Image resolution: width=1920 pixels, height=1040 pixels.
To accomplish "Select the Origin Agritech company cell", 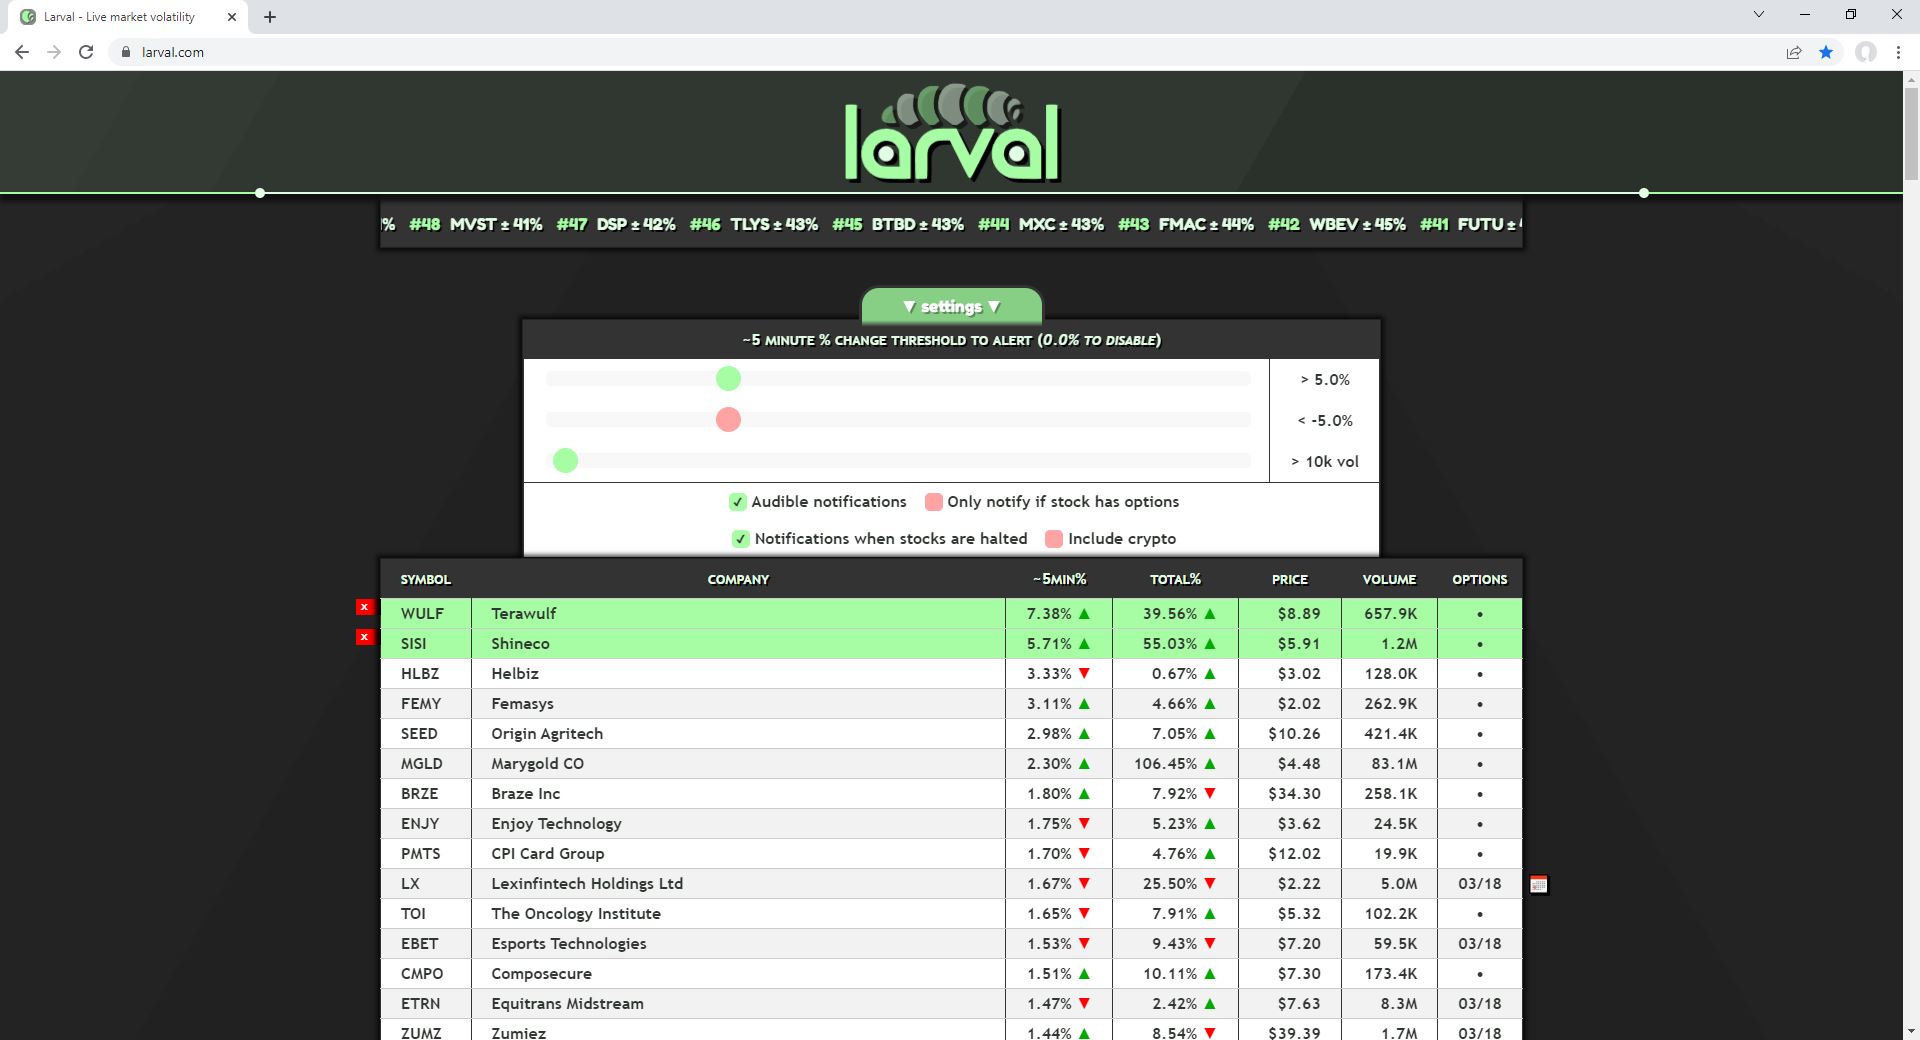I will (x=738, y=734).
